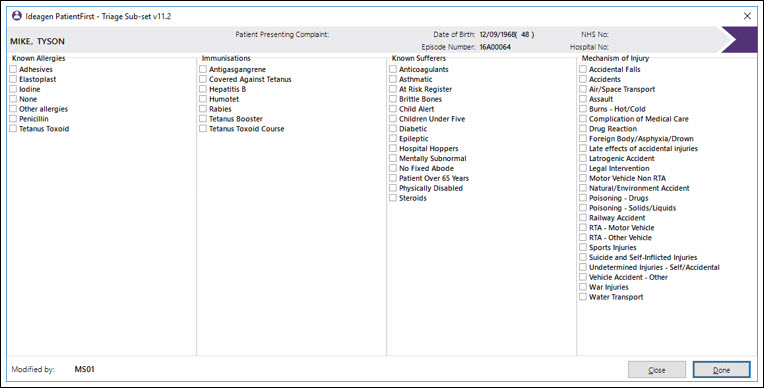Check Assault as mechanism of injury
This screenshot has width=764, height=388.
(583, 99)
